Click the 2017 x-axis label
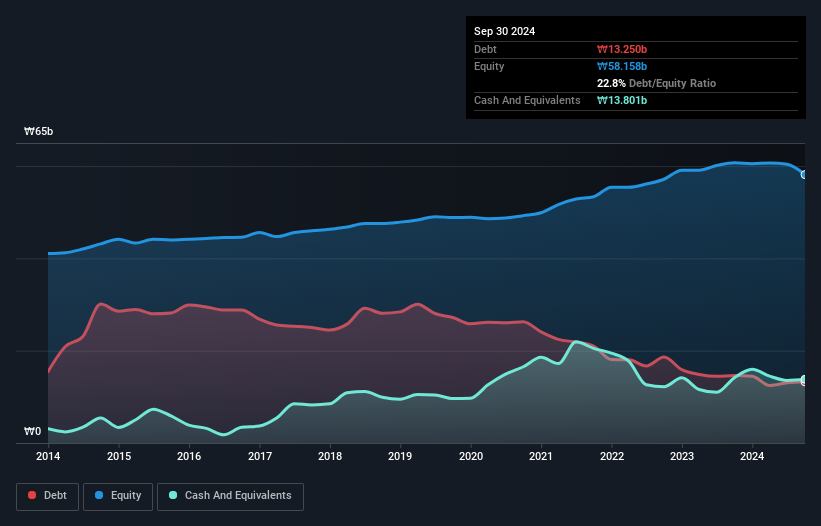The image size is (821, 526). pyautogui.click(x=260, y=456)
